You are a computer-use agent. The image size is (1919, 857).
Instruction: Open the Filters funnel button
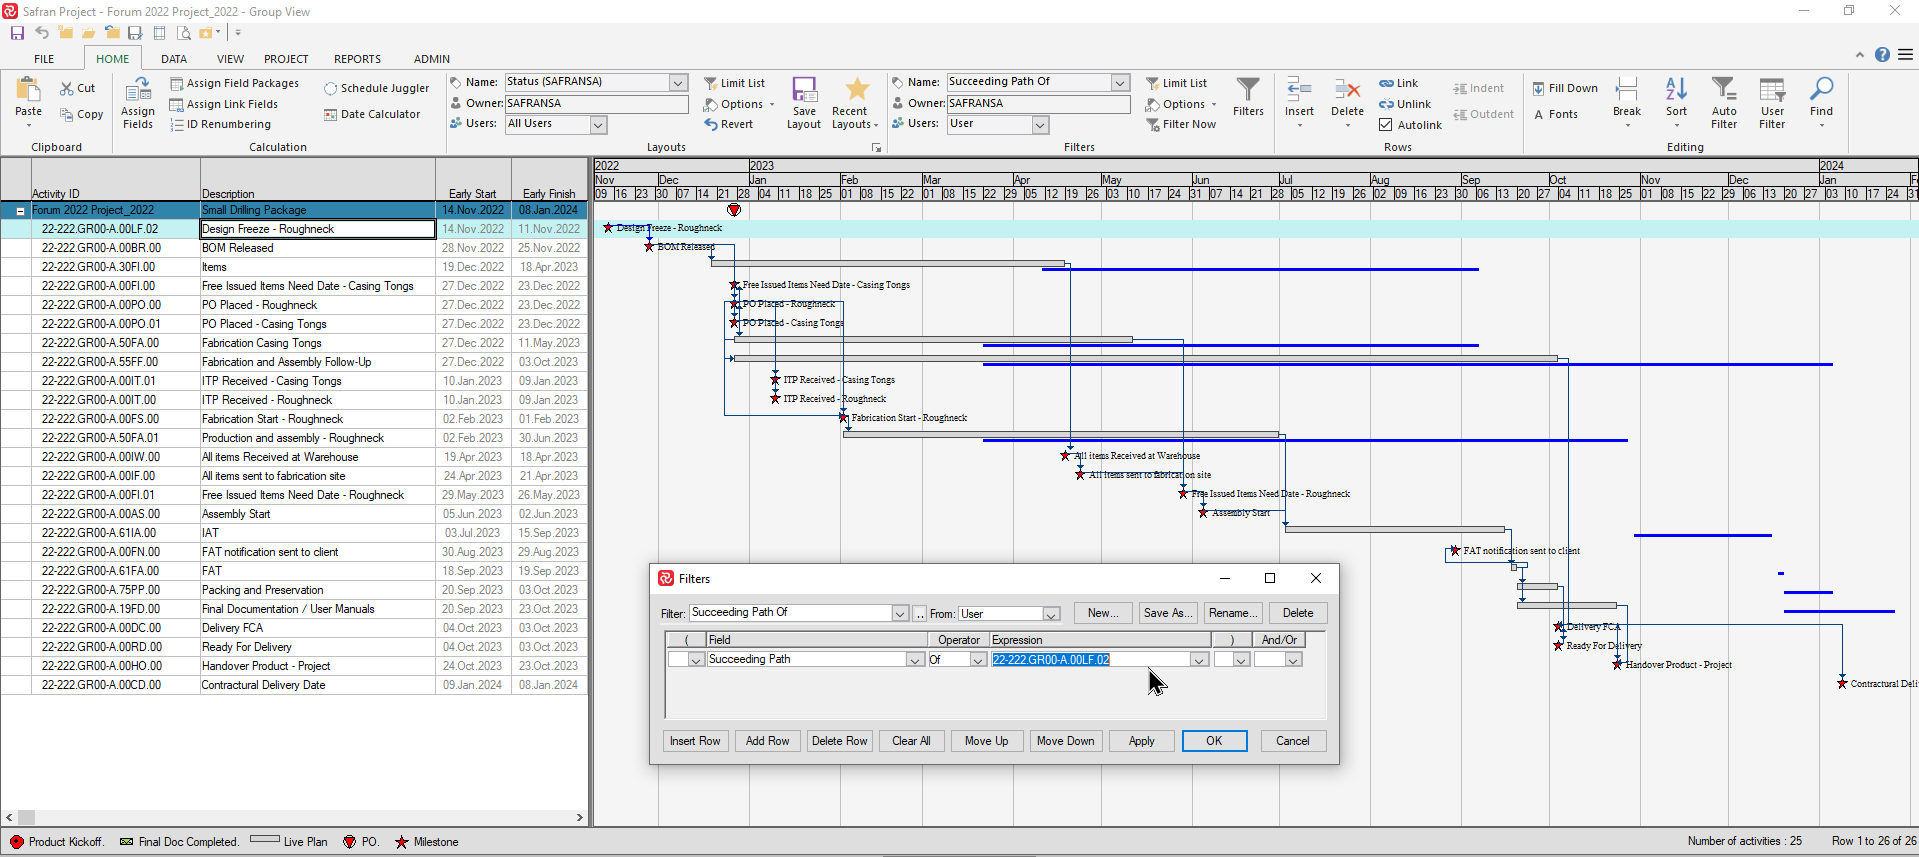tap(1248, 97)
